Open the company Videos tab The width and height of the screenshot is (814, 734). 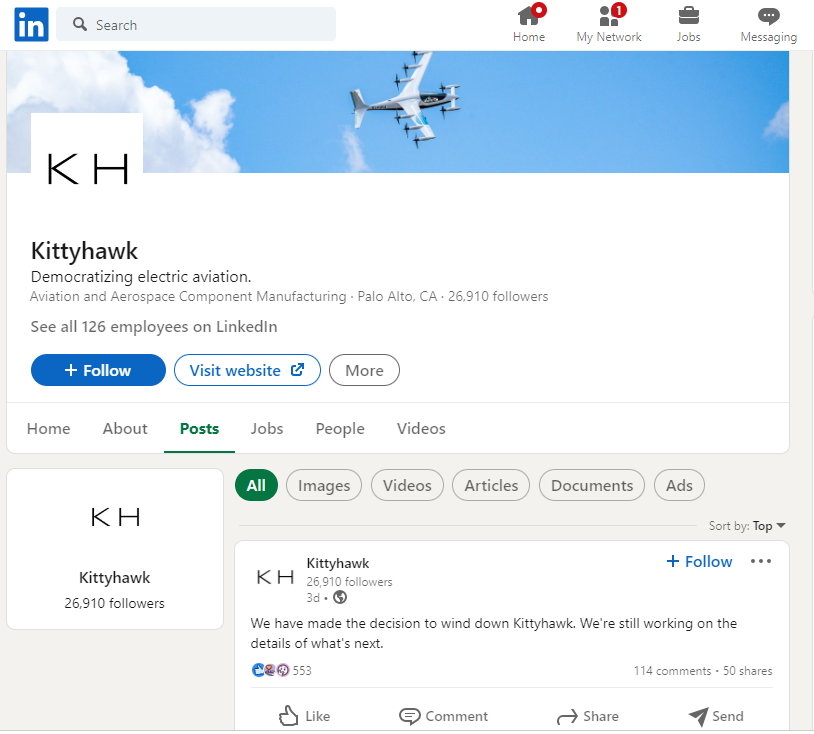click(x=421, y=428)
